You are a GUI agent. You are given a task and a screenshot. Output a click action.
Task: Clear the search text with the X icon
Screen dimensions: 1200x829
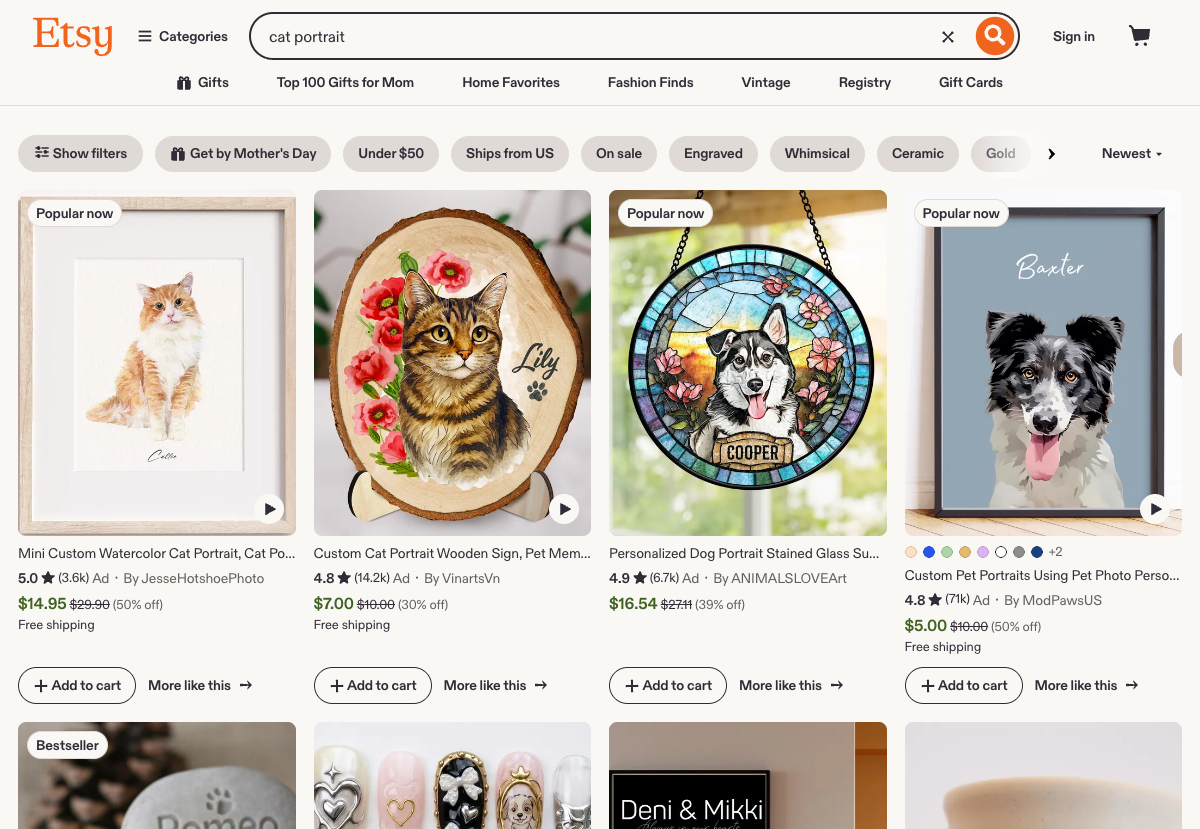(x=948, y=37)
